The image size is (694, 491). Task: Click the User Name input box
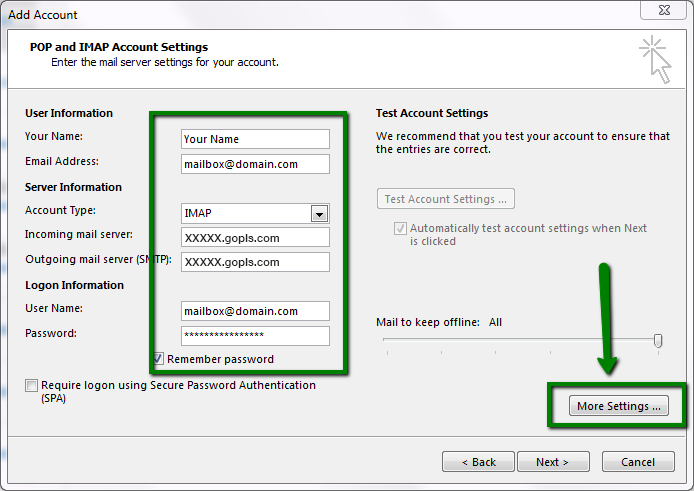pyautogui.click(x=255, y=311)
